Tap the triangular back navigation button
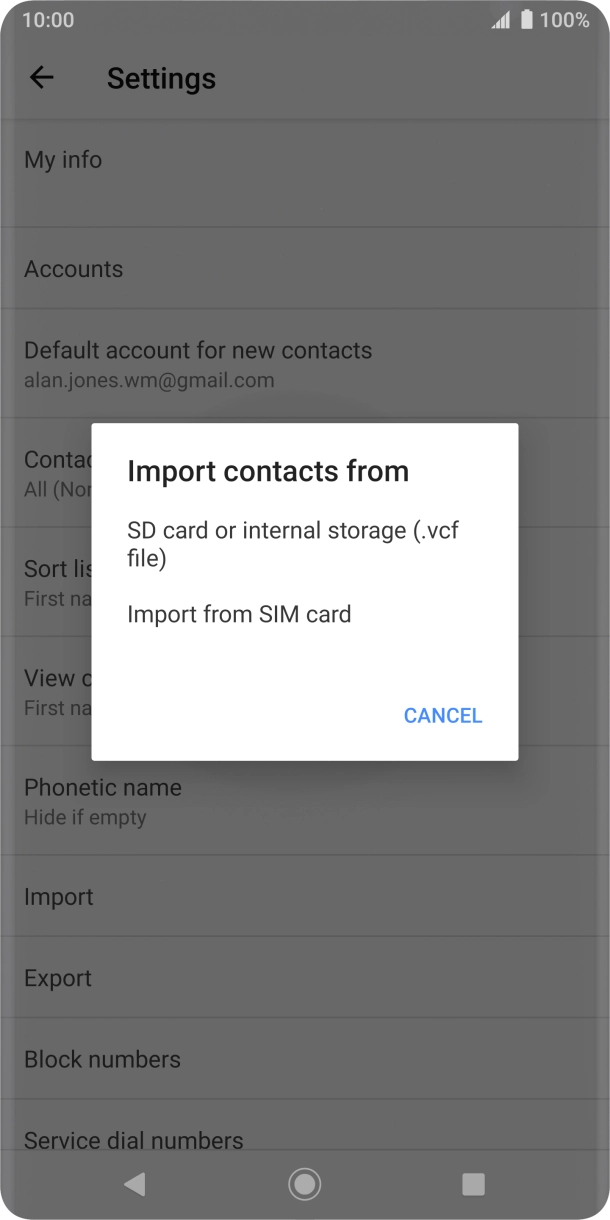610x1220 pixels. [x=136, y=1184]
